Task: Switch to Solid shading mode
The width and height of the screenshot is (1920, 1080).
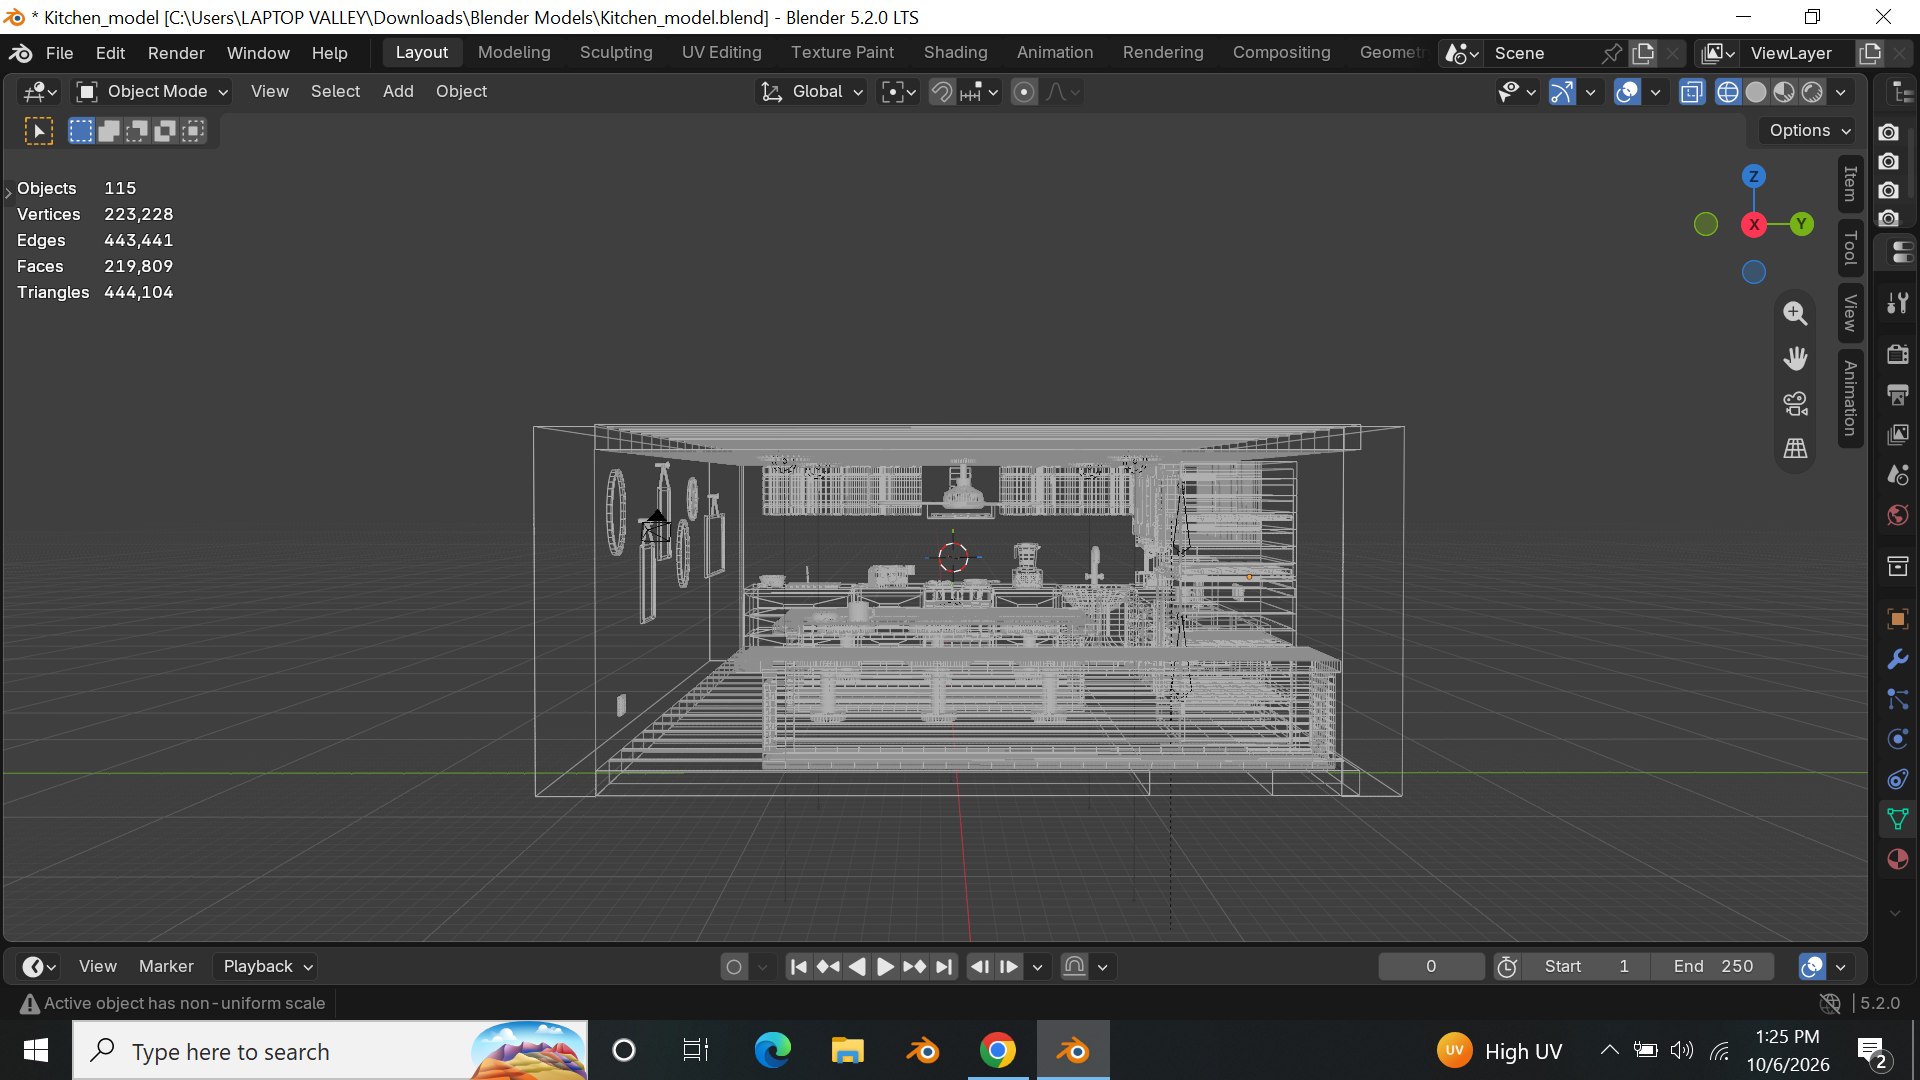Action: point(1755,92)
